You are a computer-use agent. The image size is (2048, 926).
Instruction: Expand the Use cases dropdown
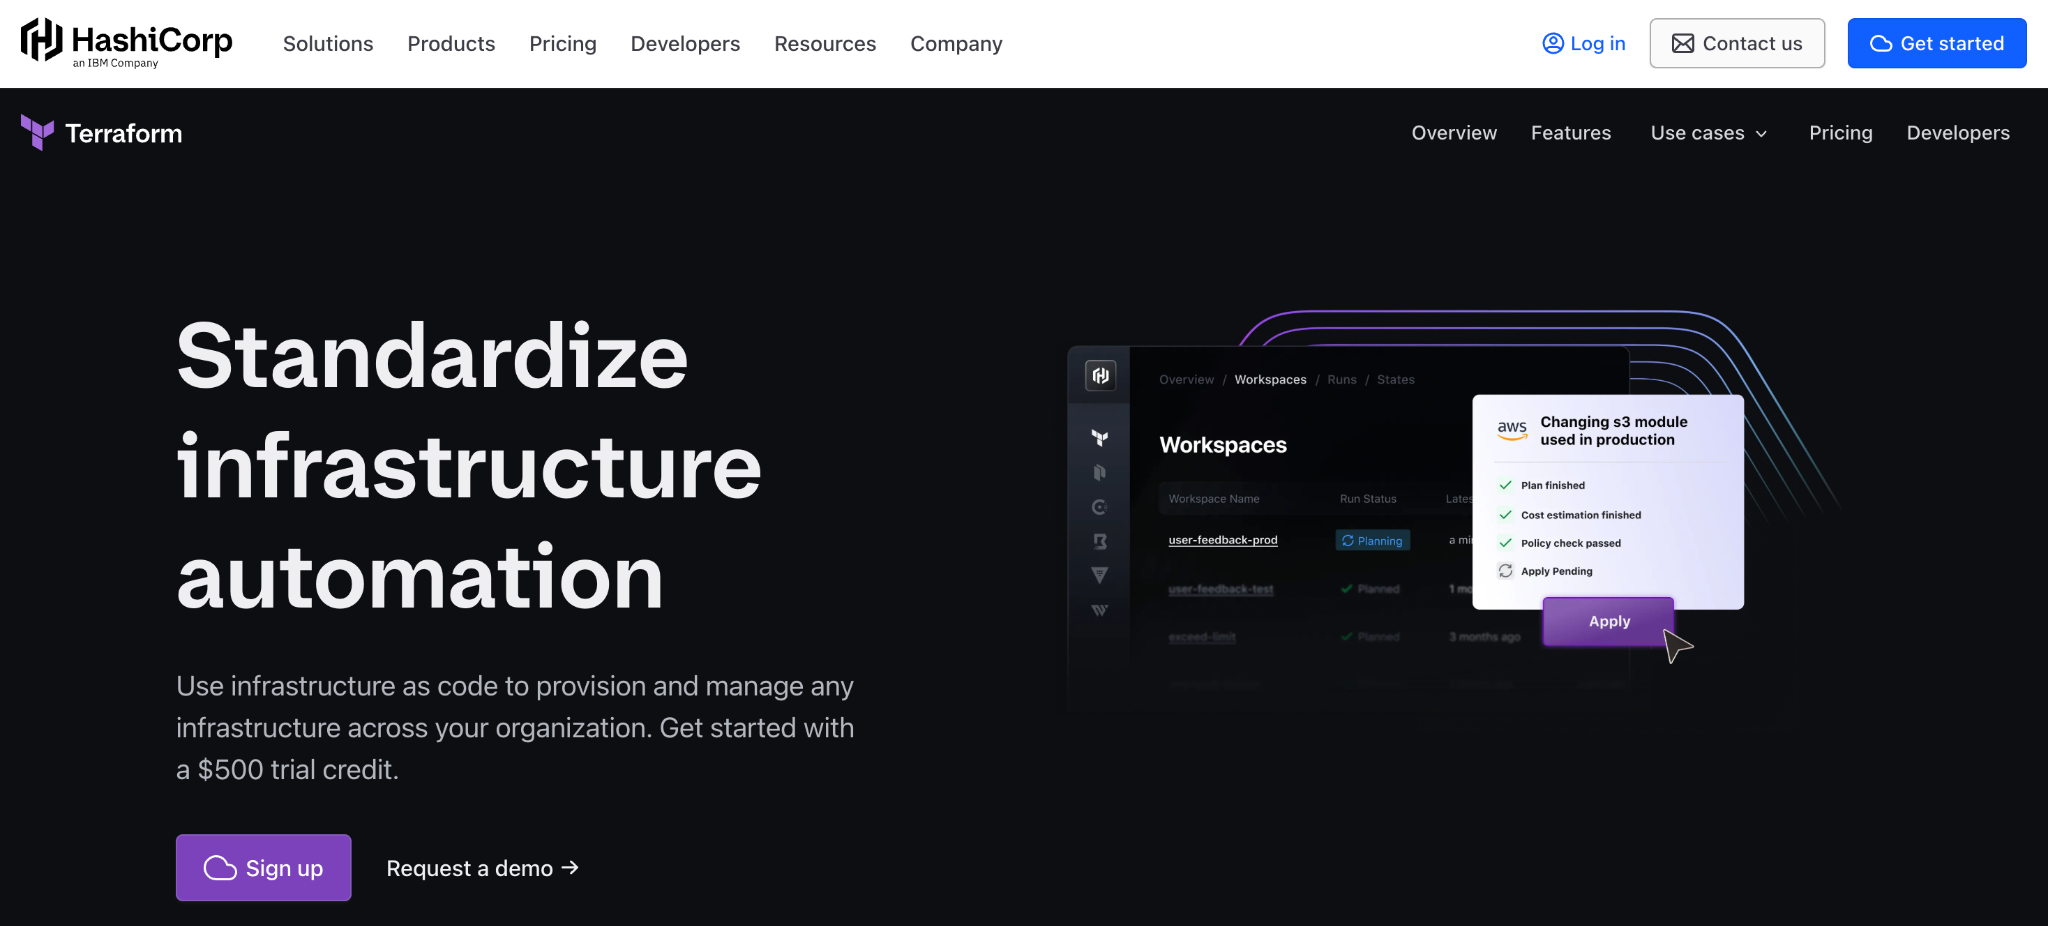[x=1709, y=133]
